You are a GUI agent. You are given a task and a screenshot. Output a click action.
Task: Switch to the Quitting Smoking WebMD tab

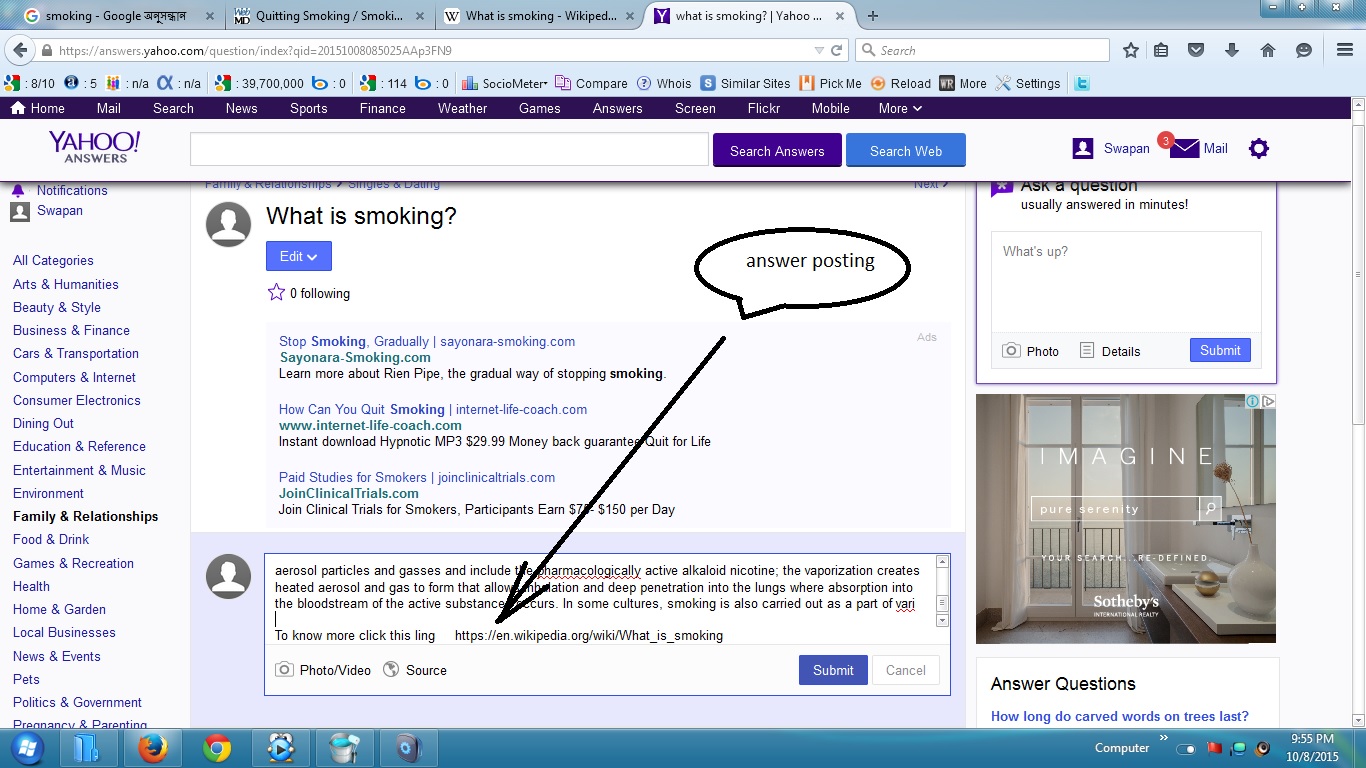click(330, 15)
